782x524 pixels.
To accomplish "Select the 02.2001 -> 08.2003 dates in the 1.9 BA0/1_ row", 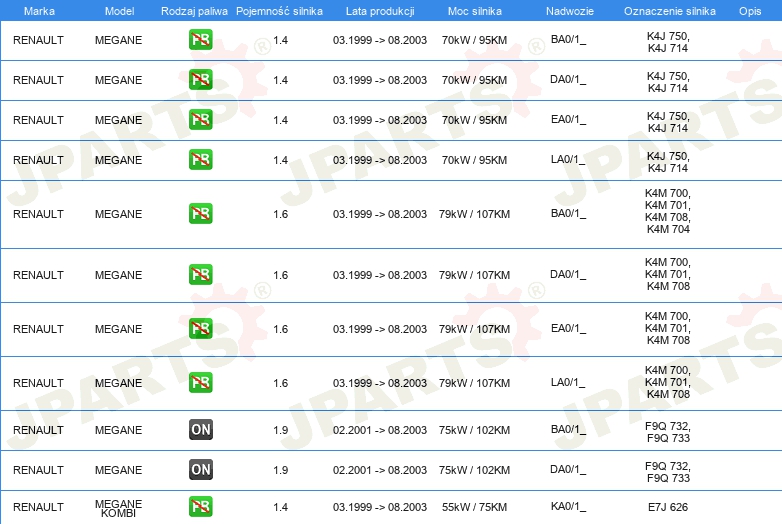I will coord(380,430).
